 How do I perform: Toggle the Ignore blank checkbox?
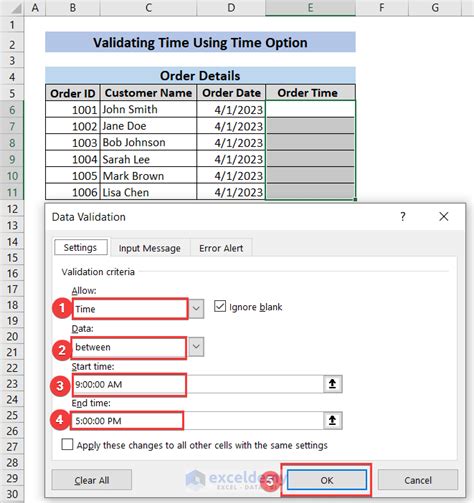(x=220, y=306)
